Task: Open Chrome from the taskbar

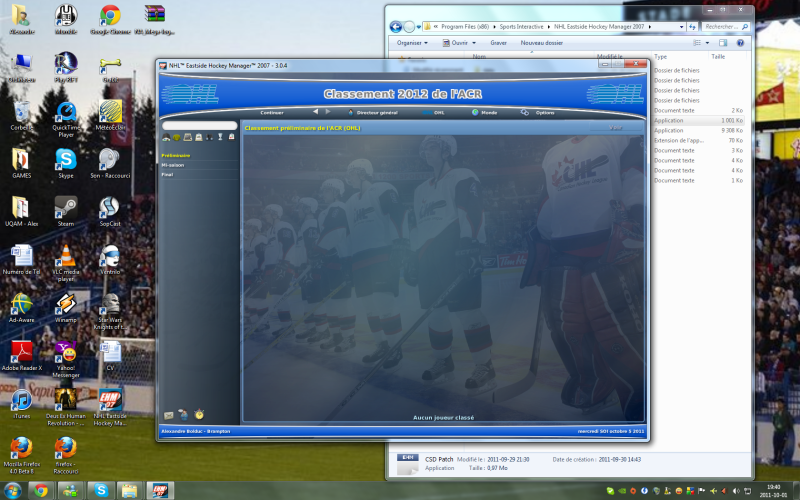Action: click(41, 491)
